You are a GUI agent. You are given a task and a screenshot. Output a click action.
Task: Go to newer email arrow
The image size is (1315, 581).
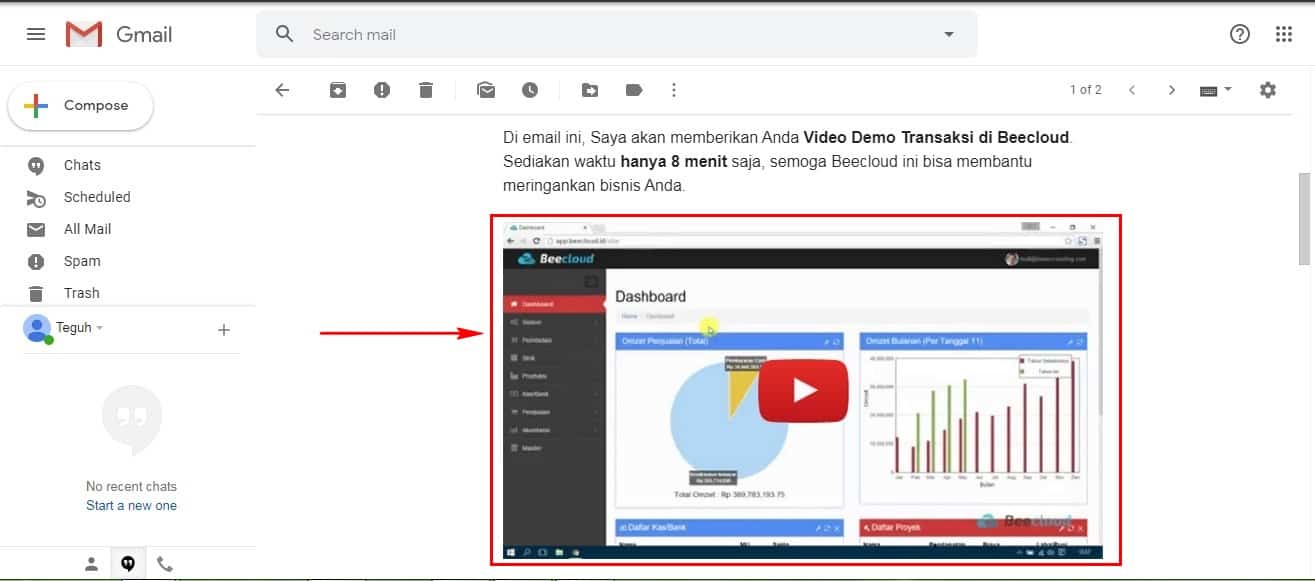click(x=1132, y=90)
